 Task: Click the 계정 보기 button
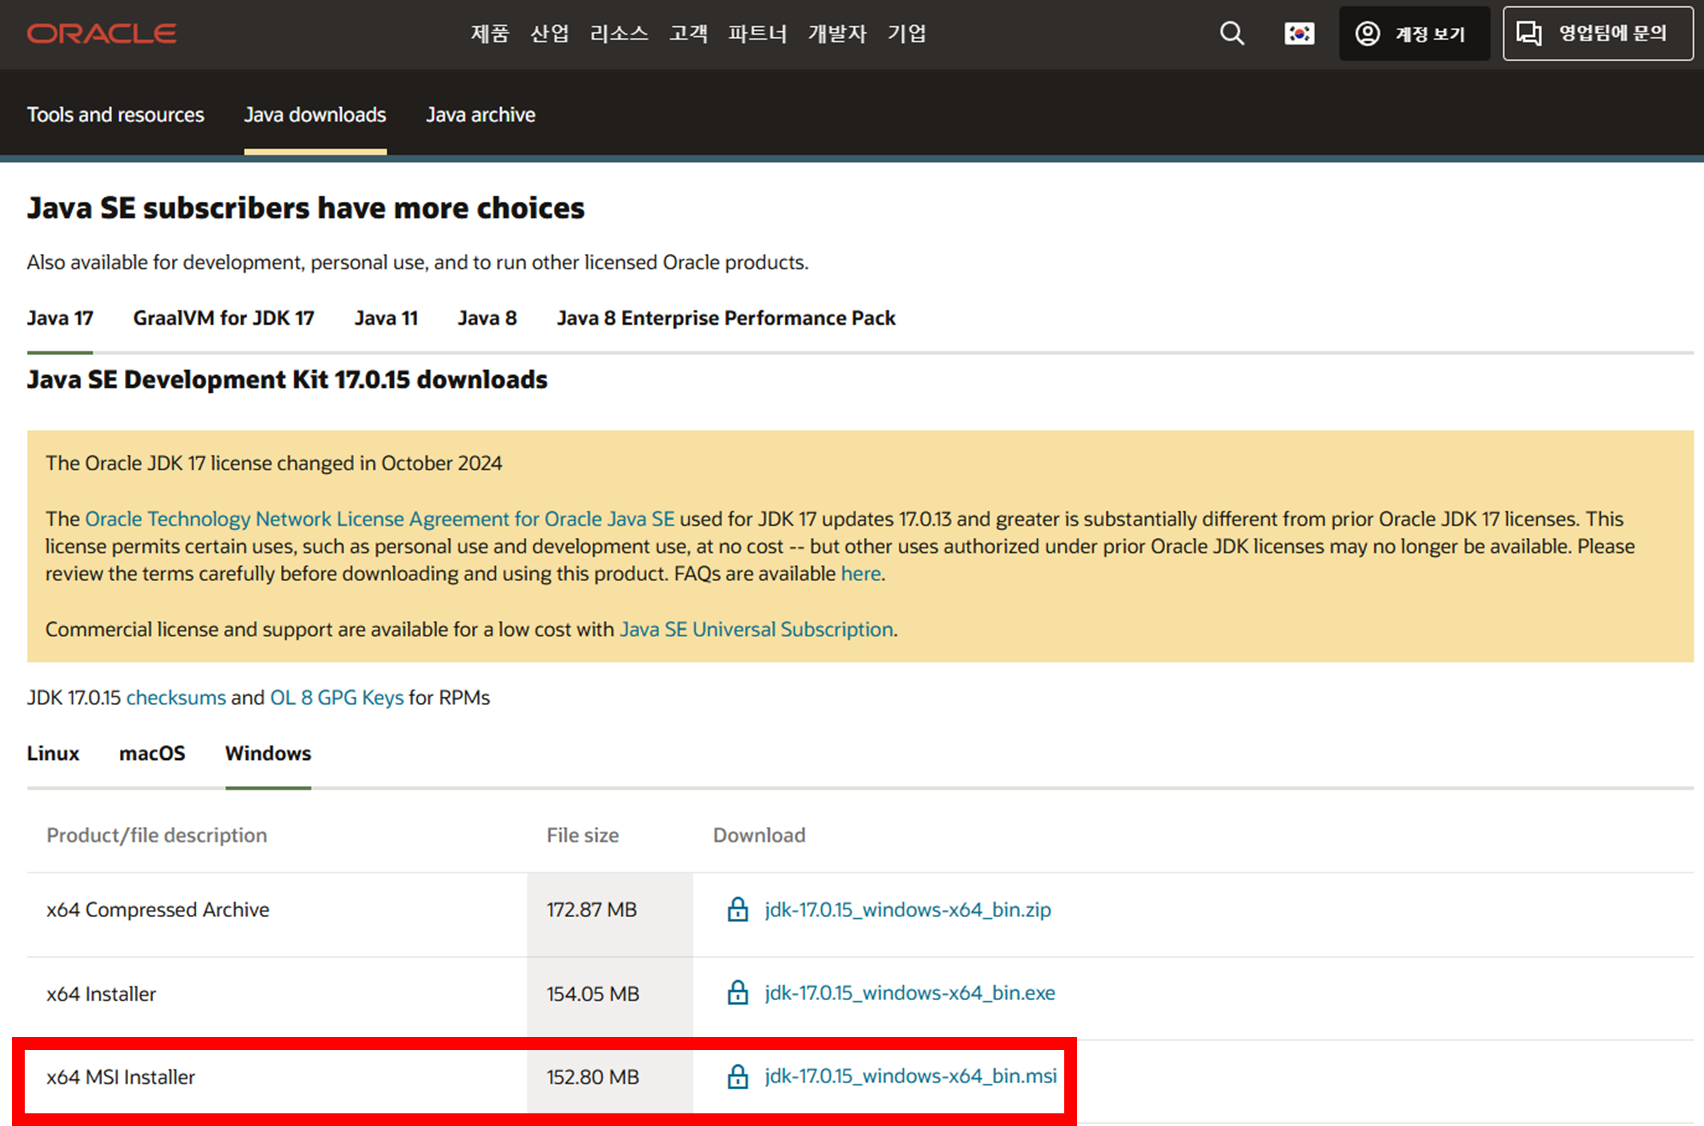click(x=1414, y=34)
